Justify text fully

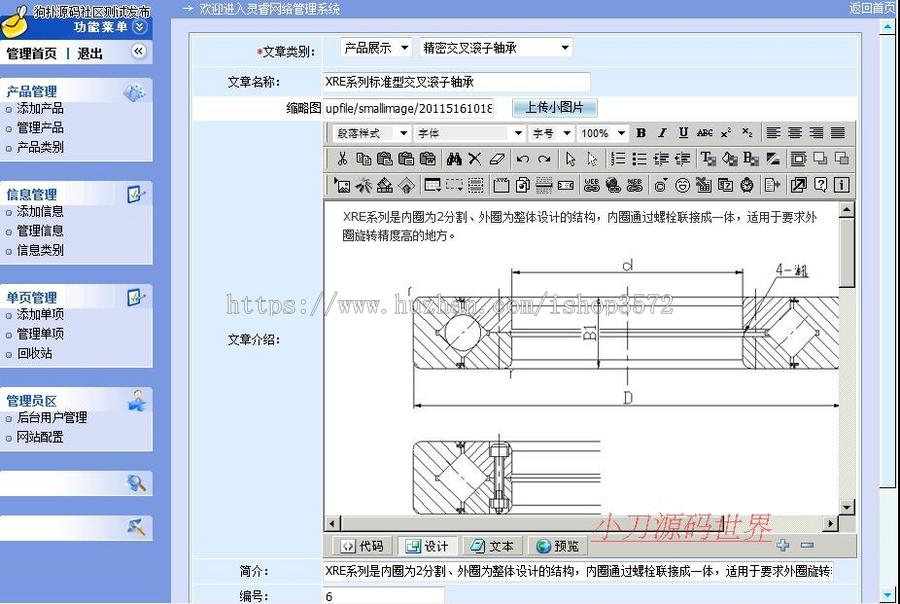(x=838, y=133)
